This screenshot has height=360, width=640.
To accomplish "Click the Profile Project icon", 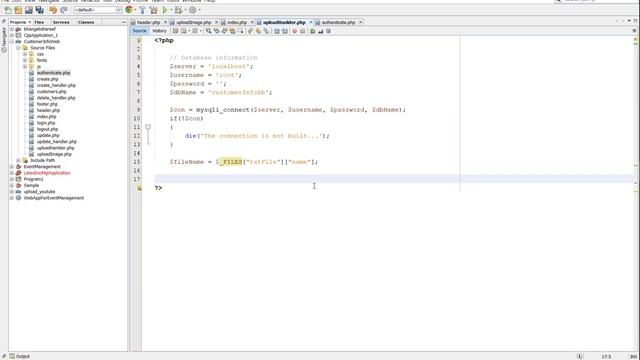I will click(x=192, y=10).
